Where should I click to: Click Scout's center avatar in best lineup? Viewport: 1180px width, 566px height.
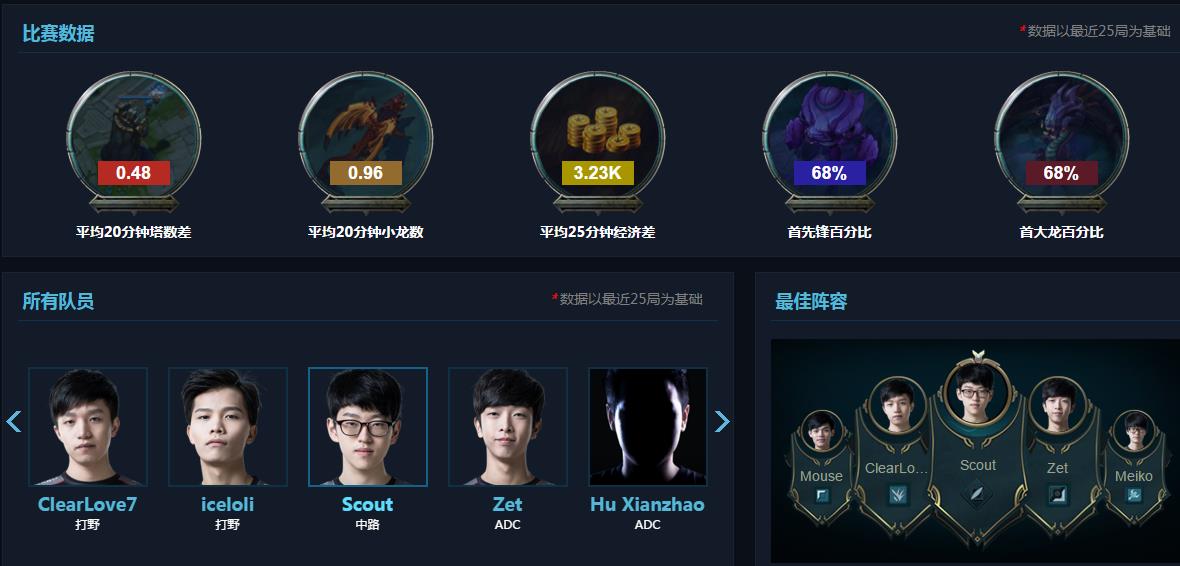click(978, 393)
